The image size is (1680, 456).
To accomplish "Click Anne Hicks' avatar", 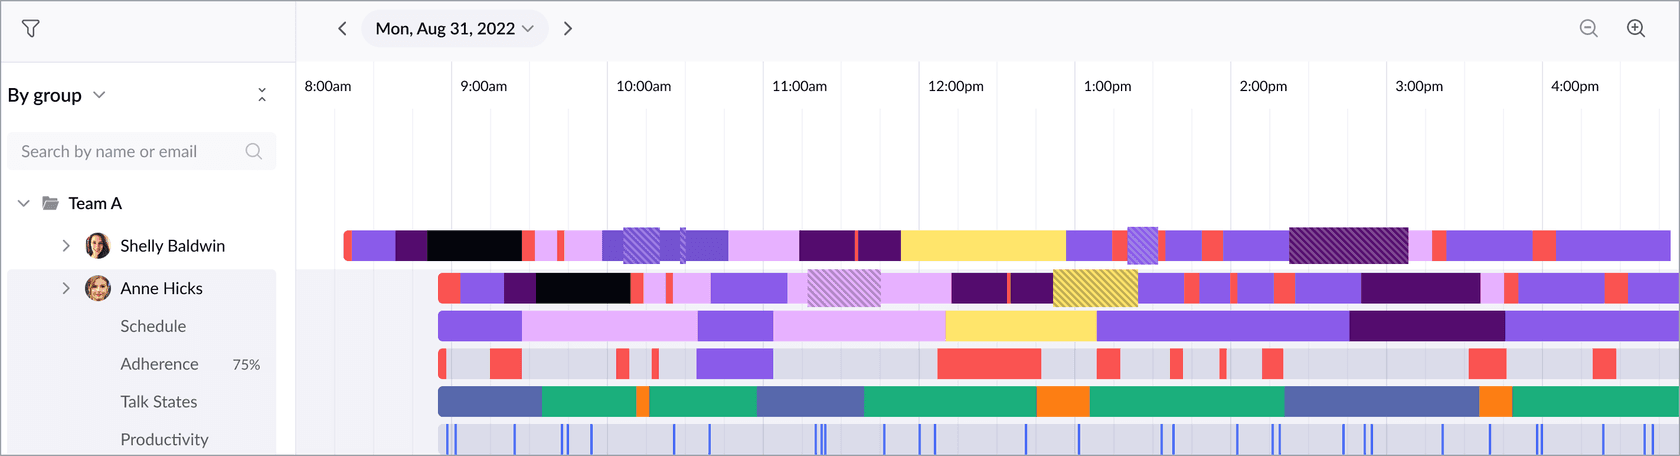I will click(98, 288).
